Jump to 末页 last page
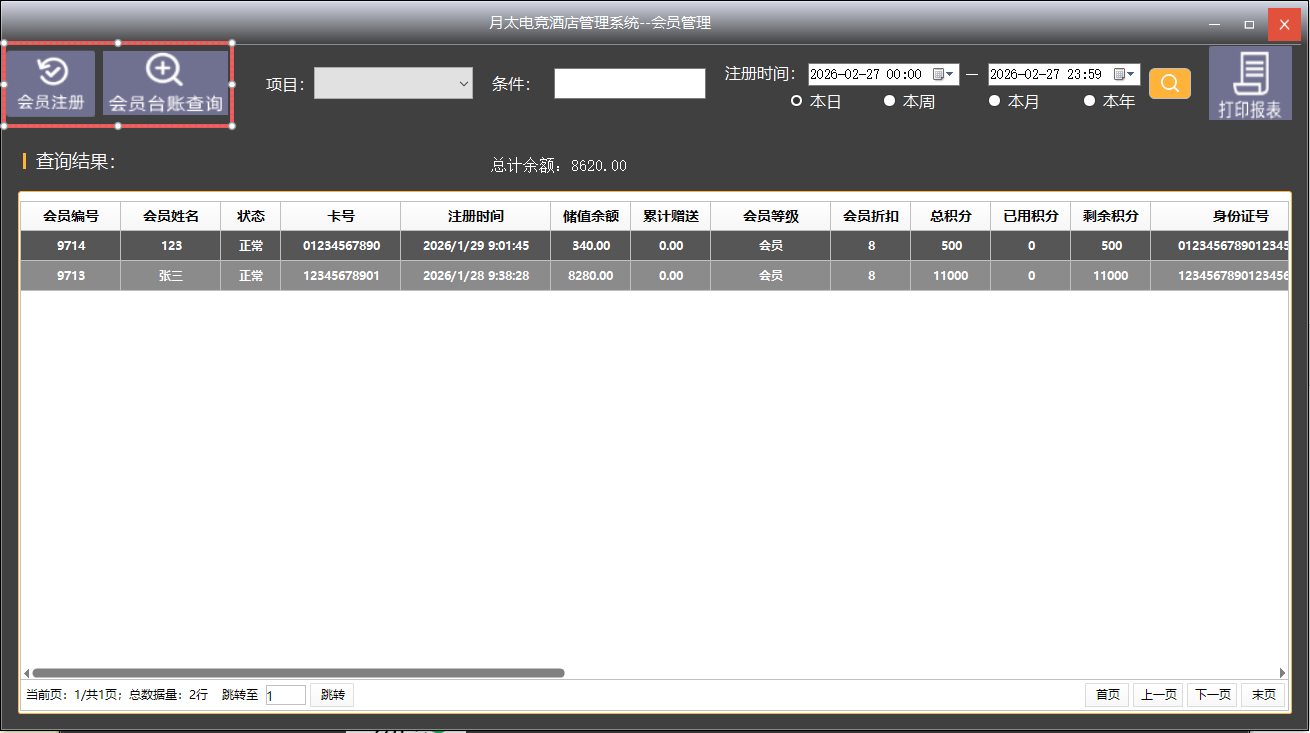Screen dimensions: 1310x733 (x=1263, y=695)
